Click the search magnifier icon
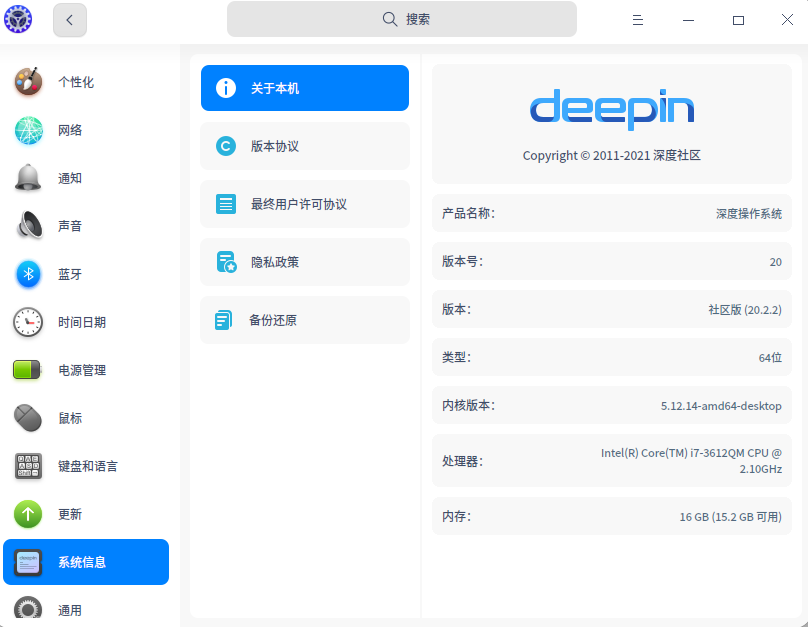This screenshot has width=808, height=627. (390, 19)
